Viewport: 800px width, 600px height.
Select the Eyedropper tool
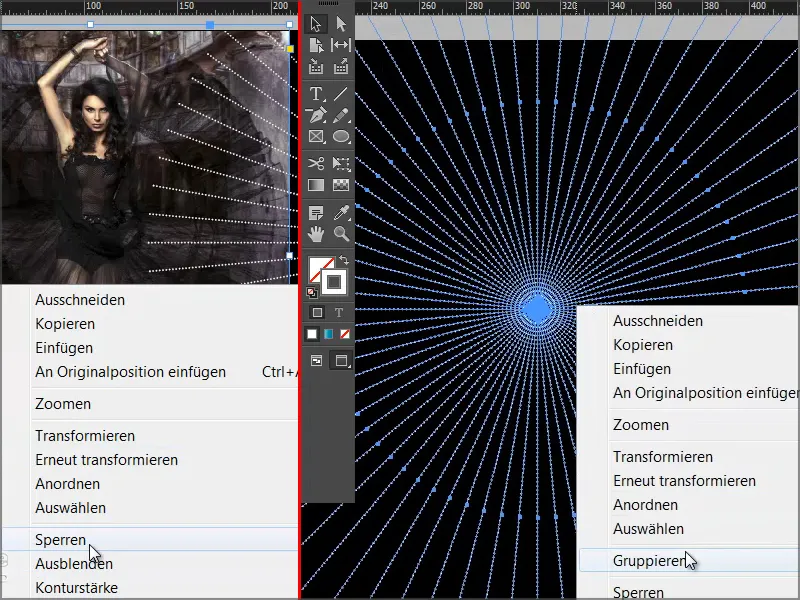(341, 212)
